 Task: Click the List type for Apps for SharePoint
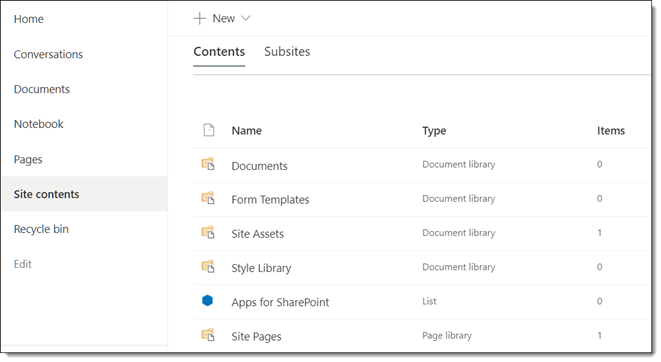tap(430, 301)
